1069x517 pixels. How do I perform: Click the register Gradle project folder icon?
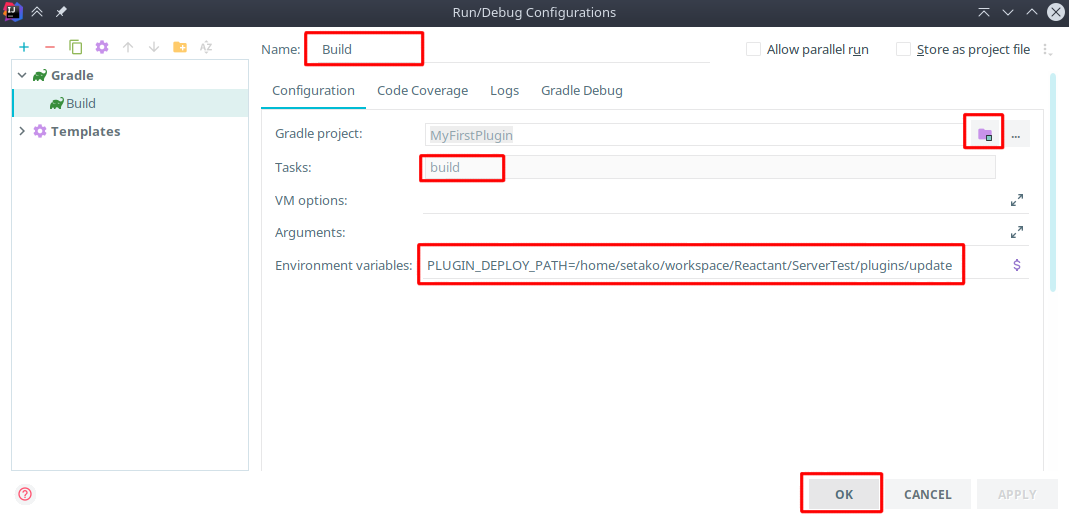tap(985, 135)
